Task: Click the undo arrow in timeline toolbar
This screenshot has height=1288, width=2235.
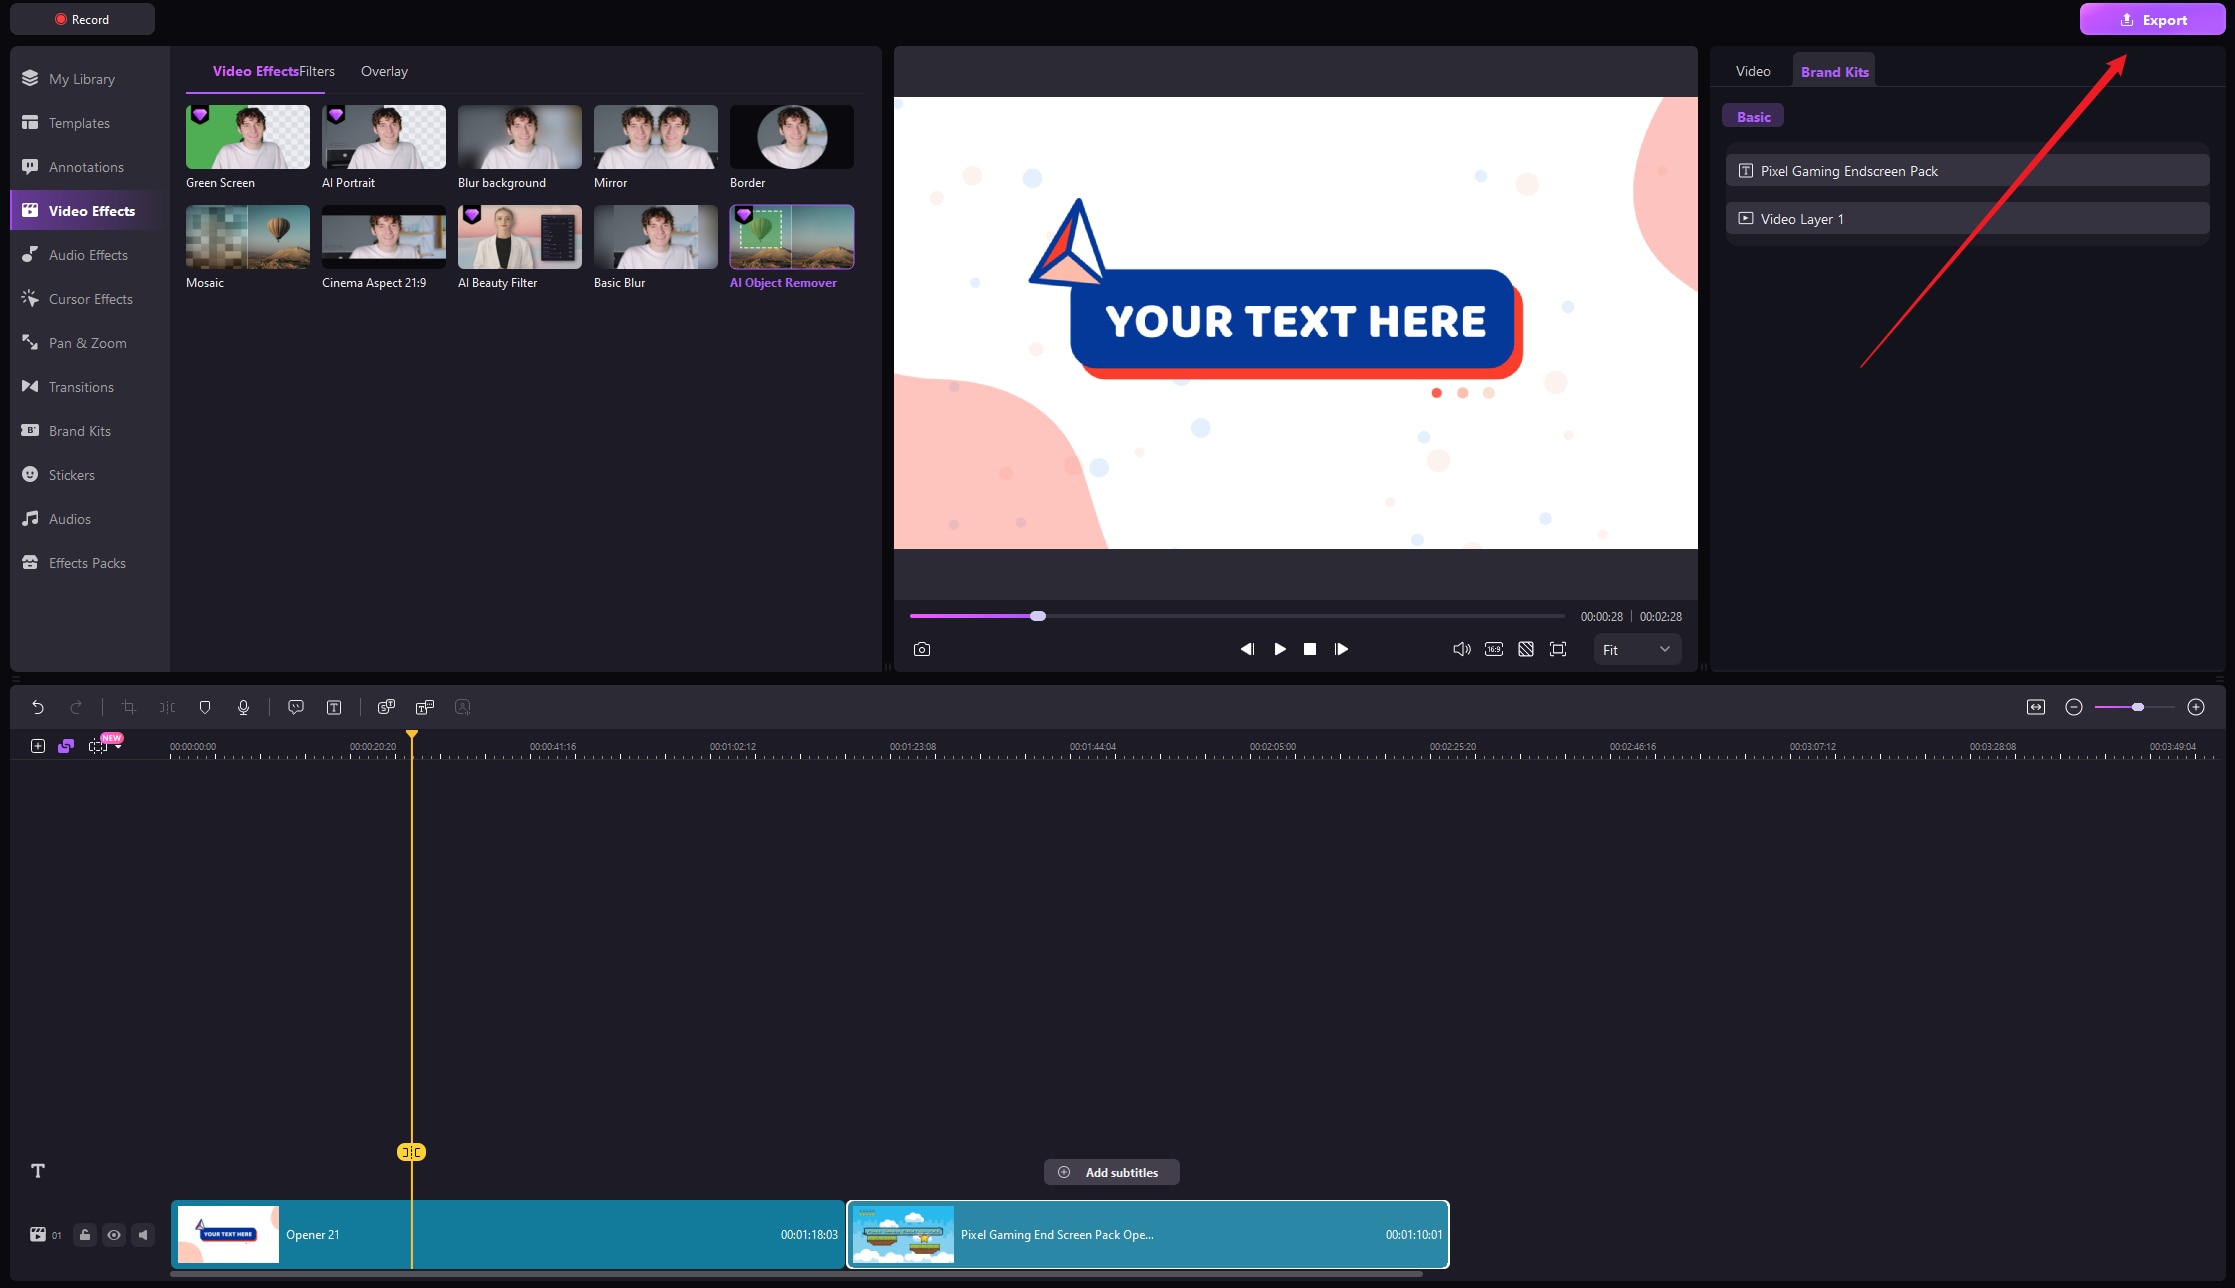Action: point(38,707)
